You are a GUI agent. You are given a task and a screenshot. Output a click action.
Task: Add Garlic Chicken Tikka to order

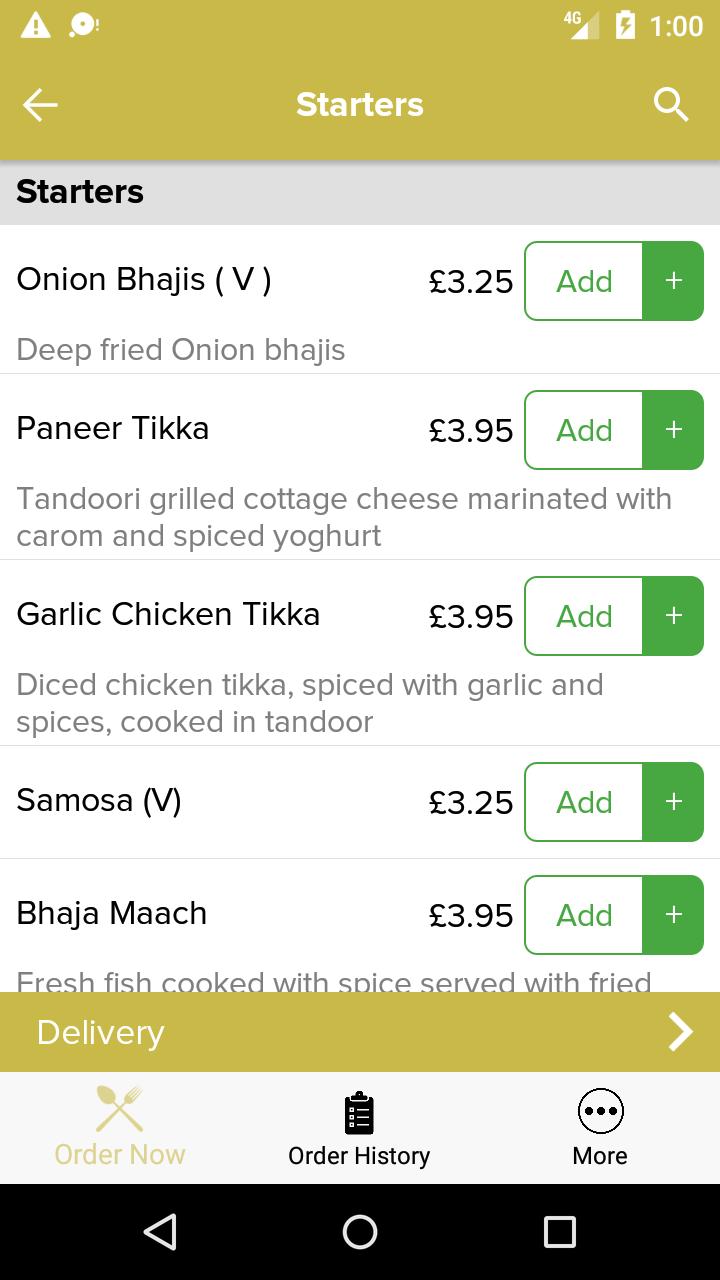point(584,616)
